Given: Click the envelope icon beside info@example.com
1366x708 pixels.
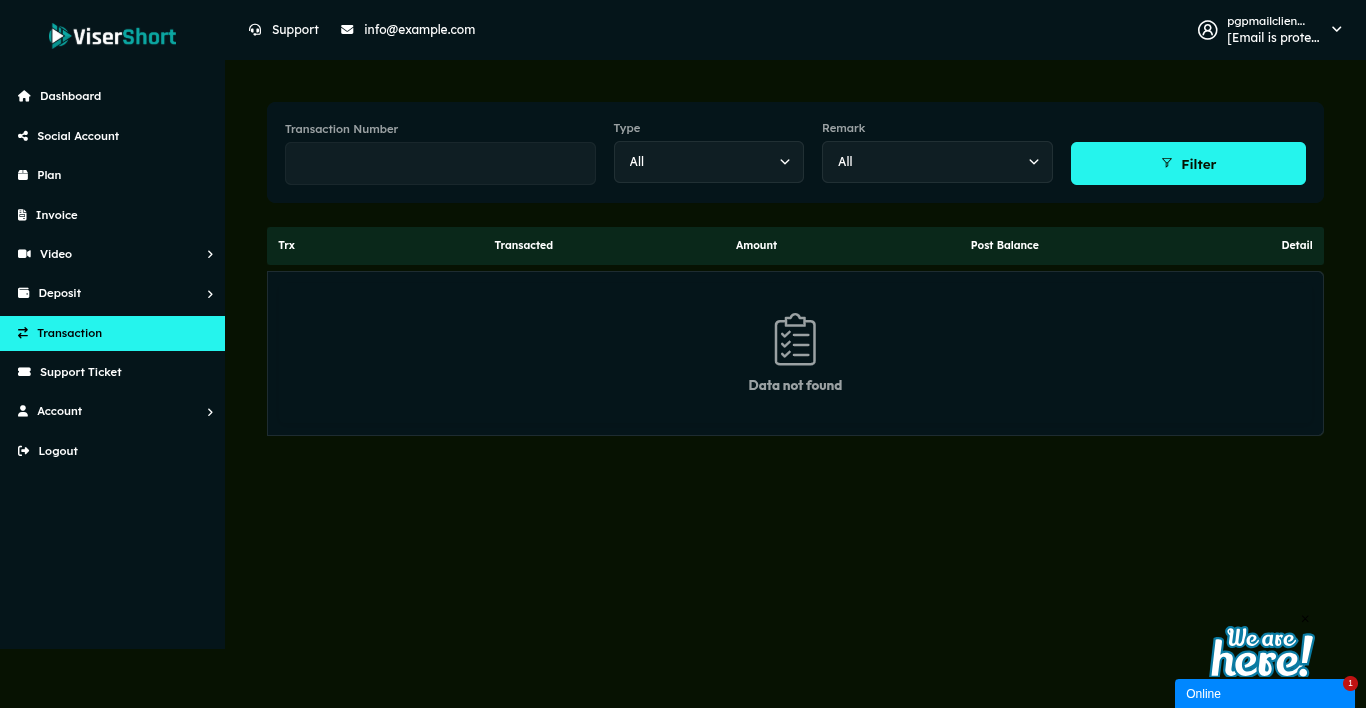Looking at the screenshot, I should [x=347, y=30].
